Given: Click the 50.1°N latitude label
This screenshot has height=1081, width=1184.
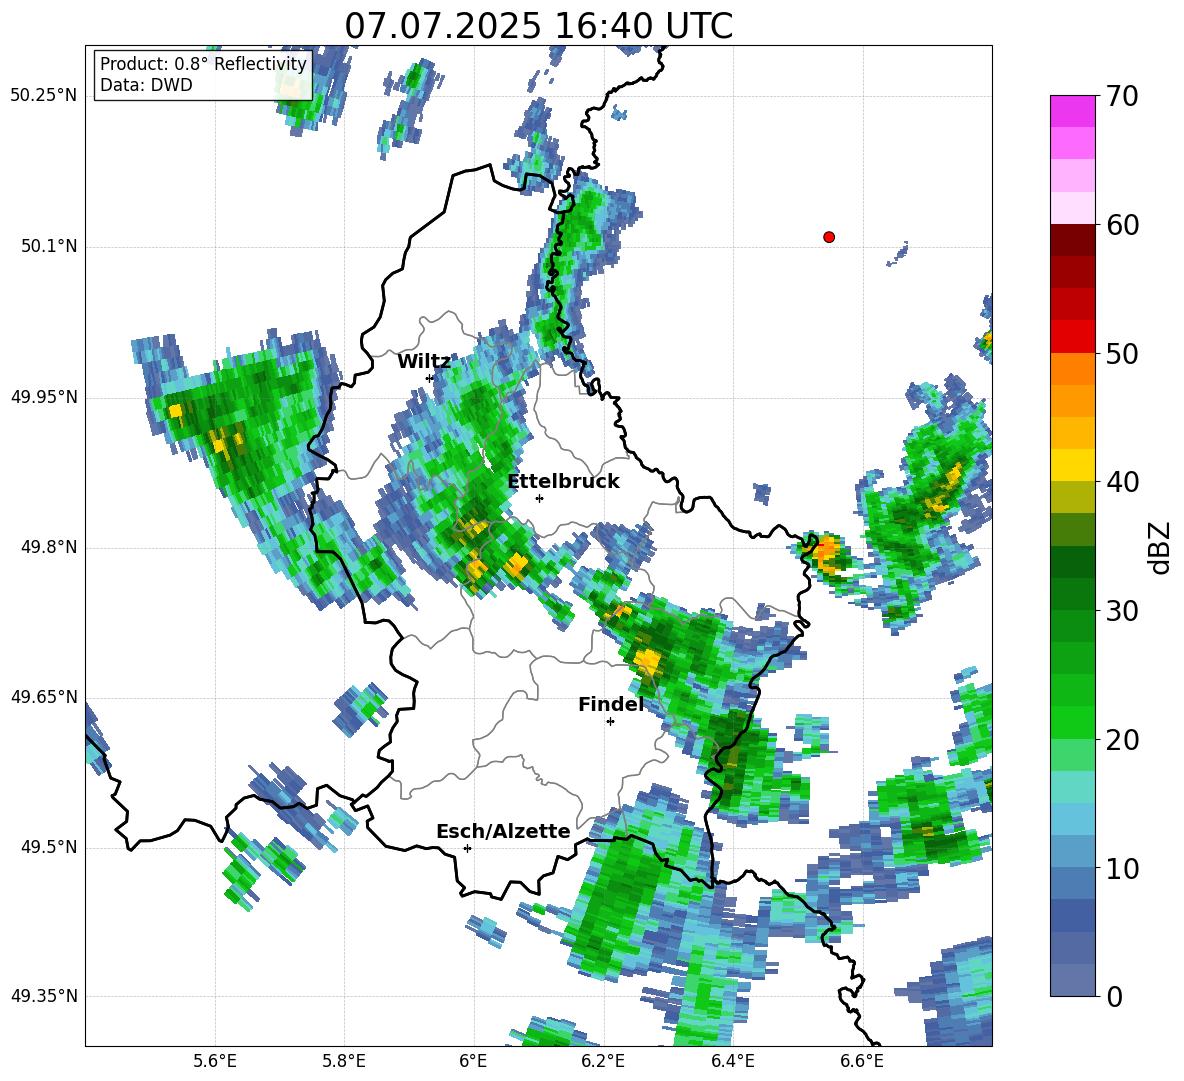Looking at the screenshot, I should [x=48, y=246].
